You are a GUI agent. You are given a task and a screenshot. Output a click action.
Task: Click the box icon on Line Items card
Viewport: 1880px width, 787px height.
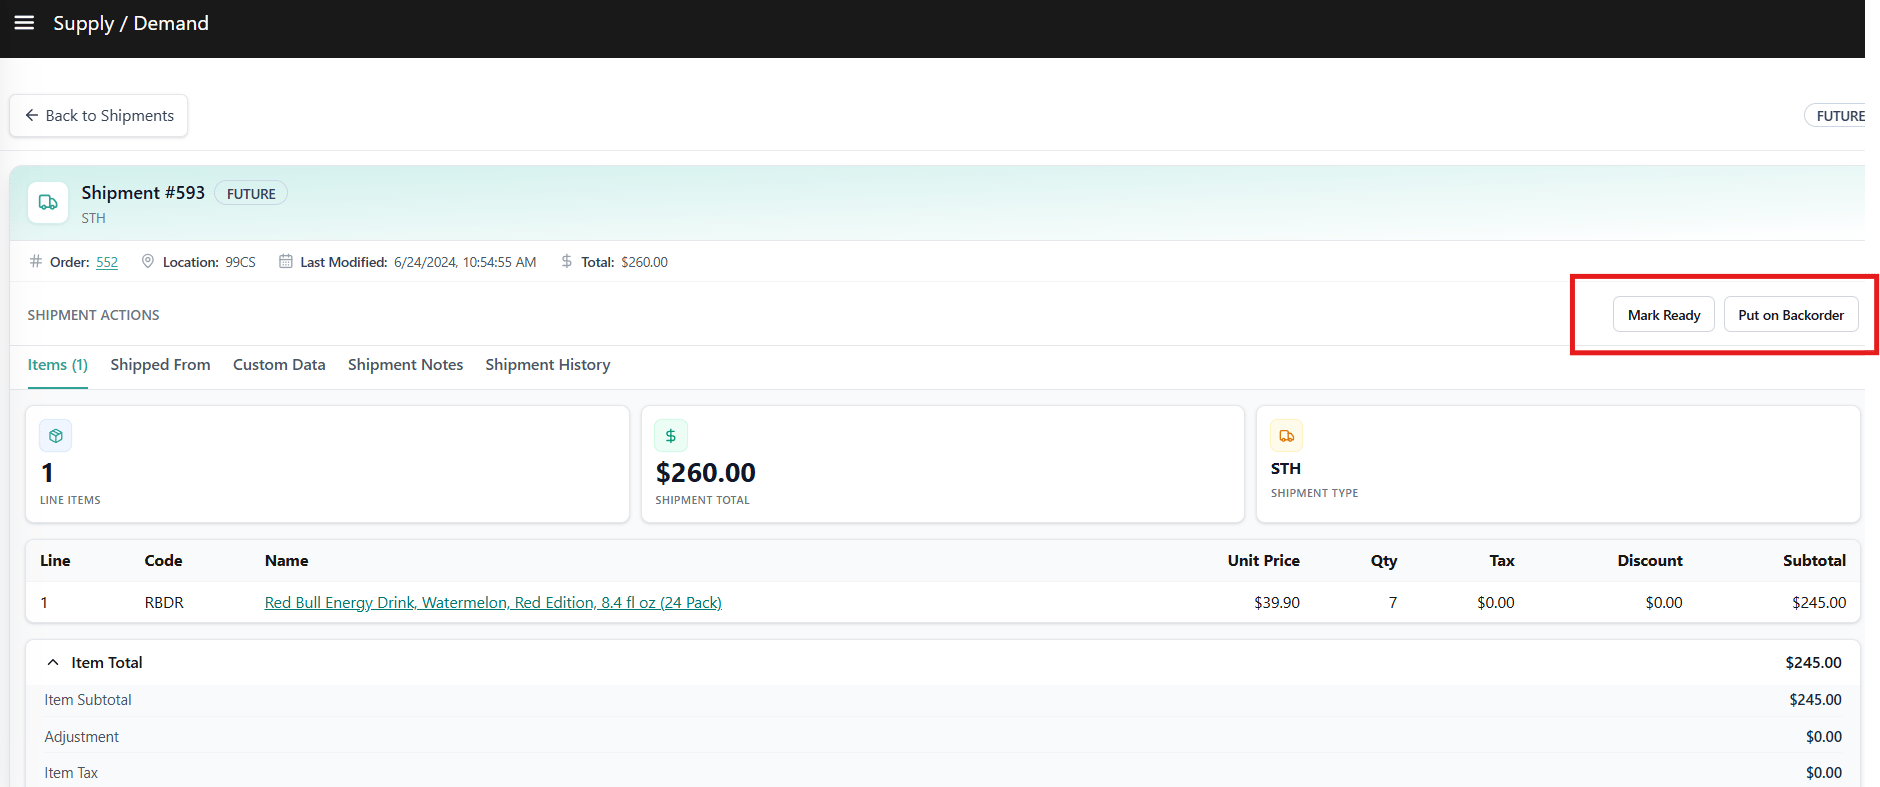pyautogui.click(x=56, y=436)
